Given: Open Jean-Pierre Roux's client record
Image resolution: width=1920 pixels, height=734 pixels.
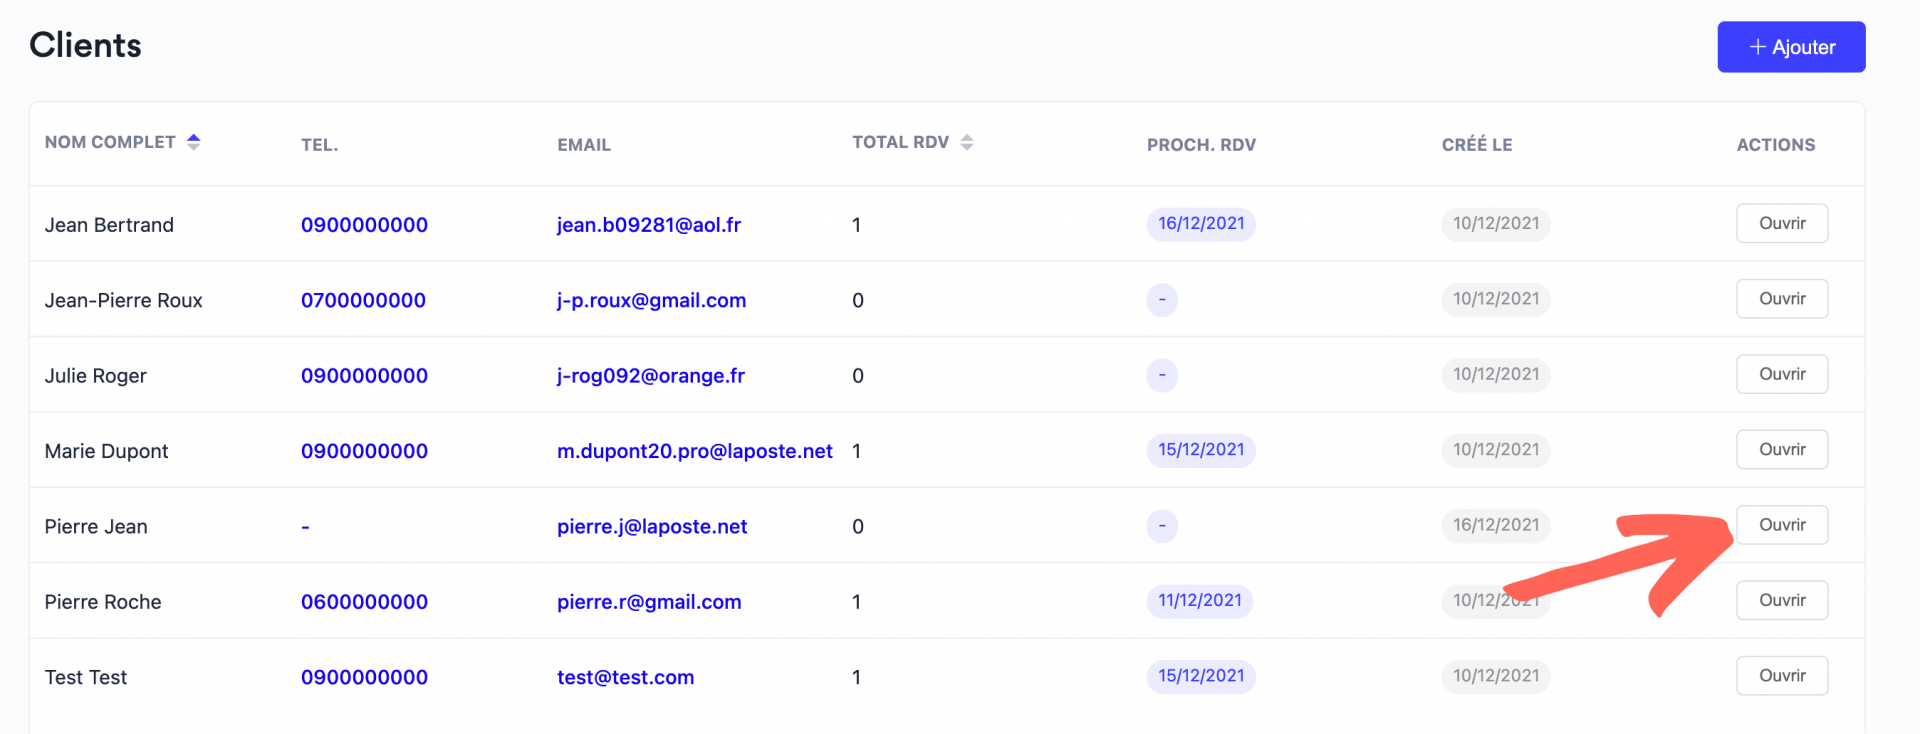Looking at the screenshot, I should pyautogui.click(x=1782, y=299).
